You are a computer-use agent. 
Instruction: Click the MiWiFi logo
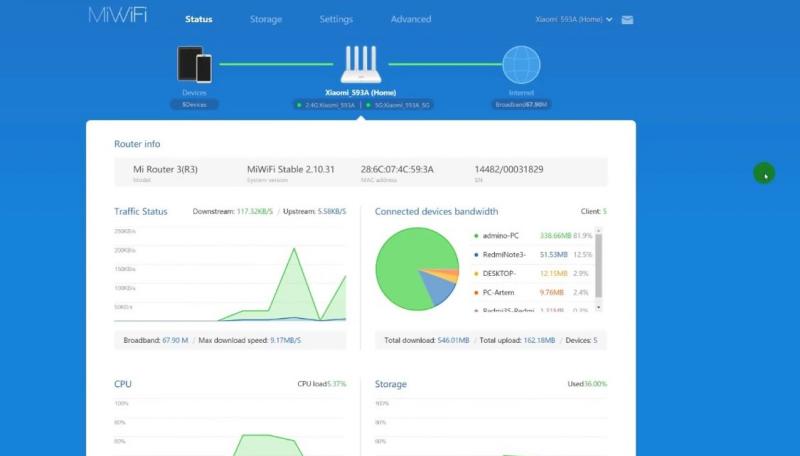click(x=118, y=15)
